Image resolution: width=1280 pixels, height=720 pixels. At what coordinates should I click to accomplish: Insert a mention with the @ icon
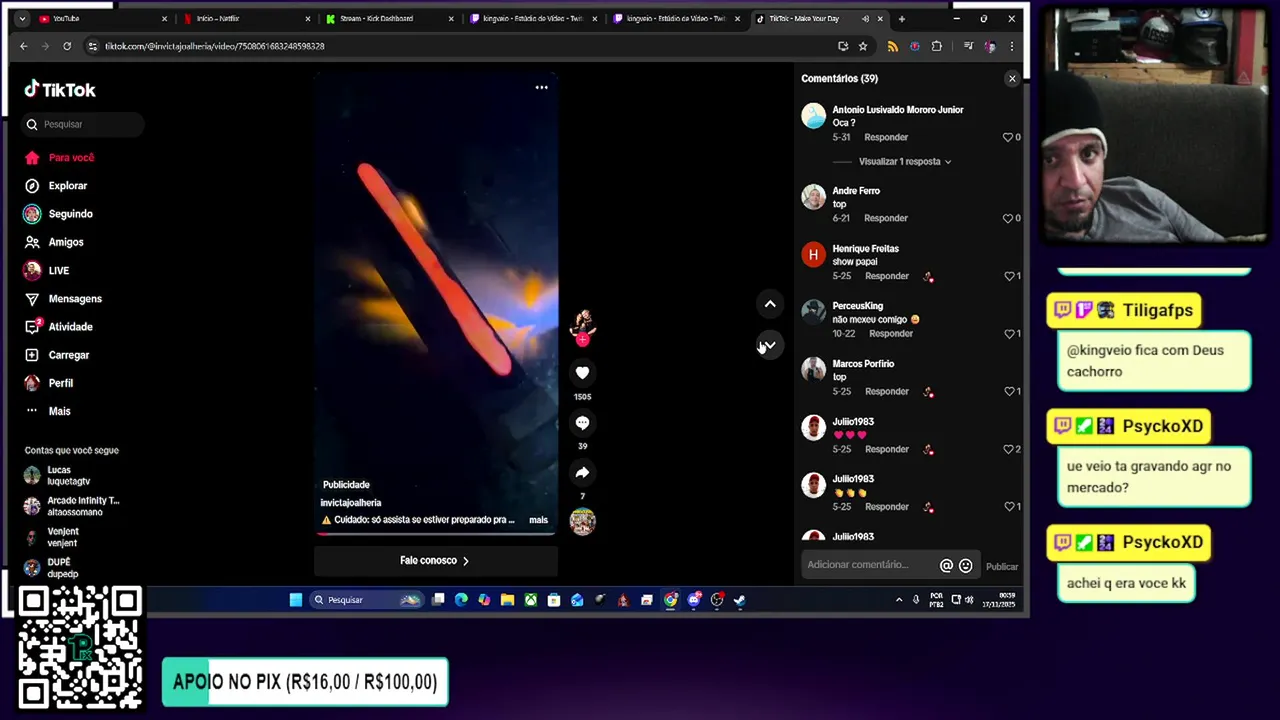[946, 565]
